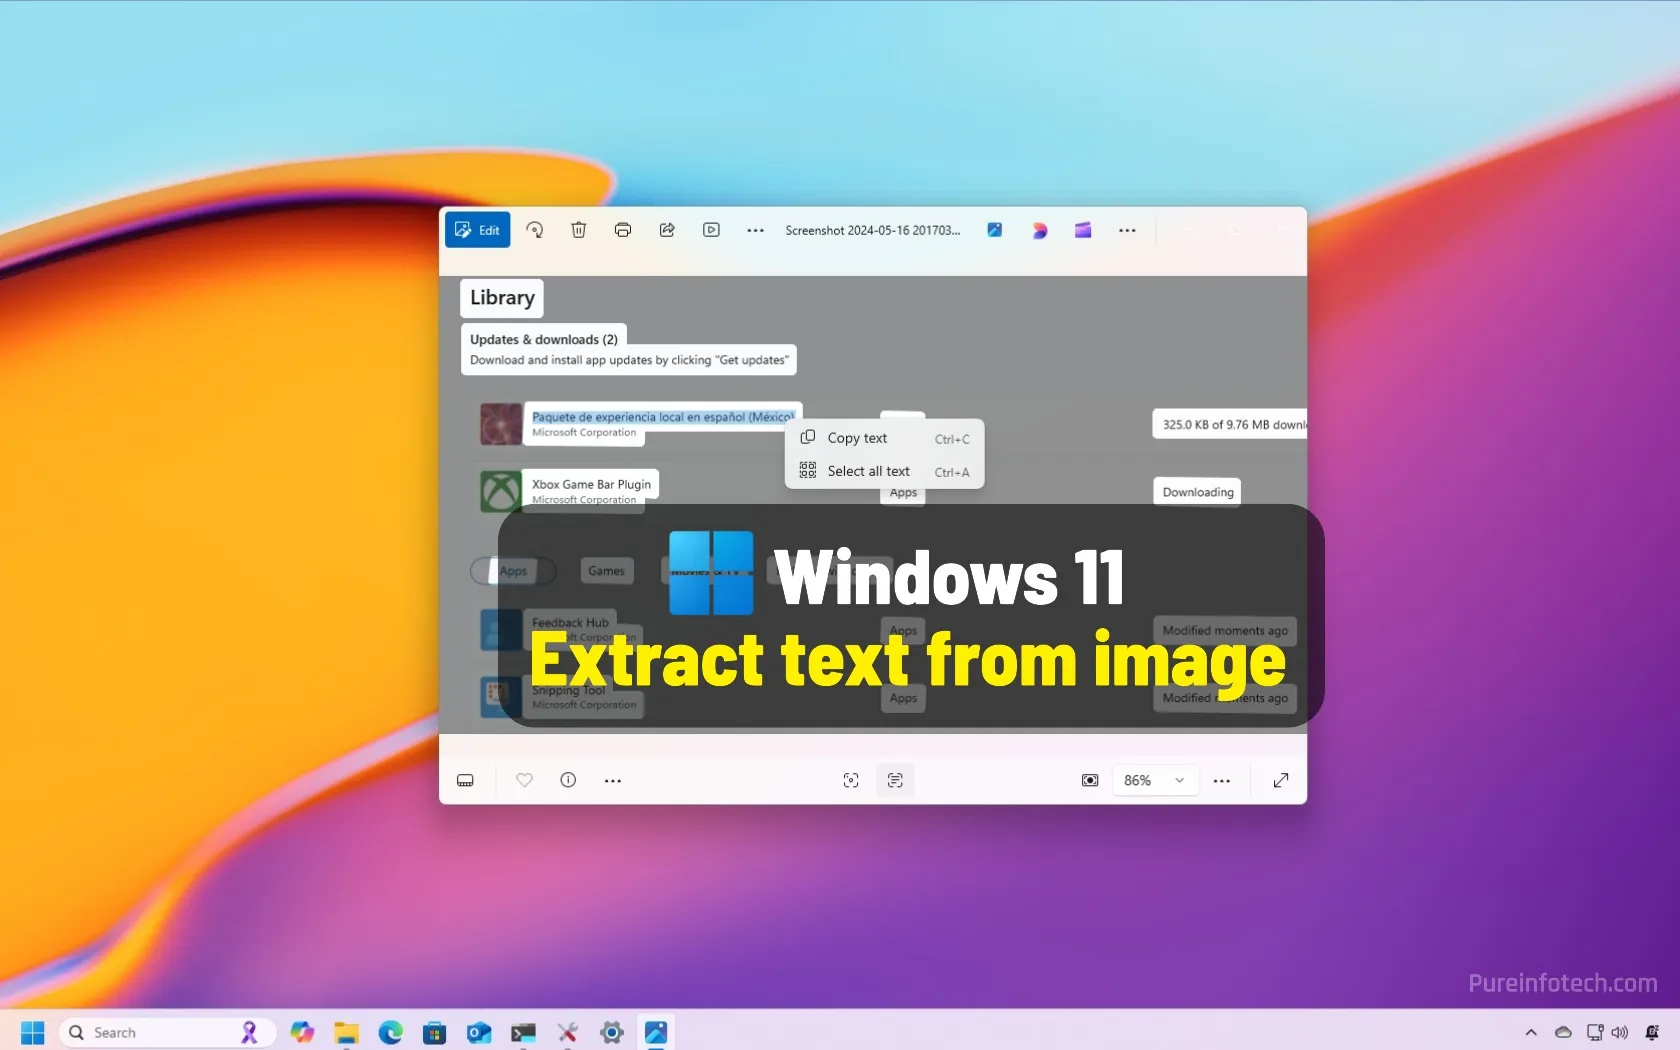Toggle the text actions scanner
The width and height of the screenshot is (1680, 1050).
895,780
